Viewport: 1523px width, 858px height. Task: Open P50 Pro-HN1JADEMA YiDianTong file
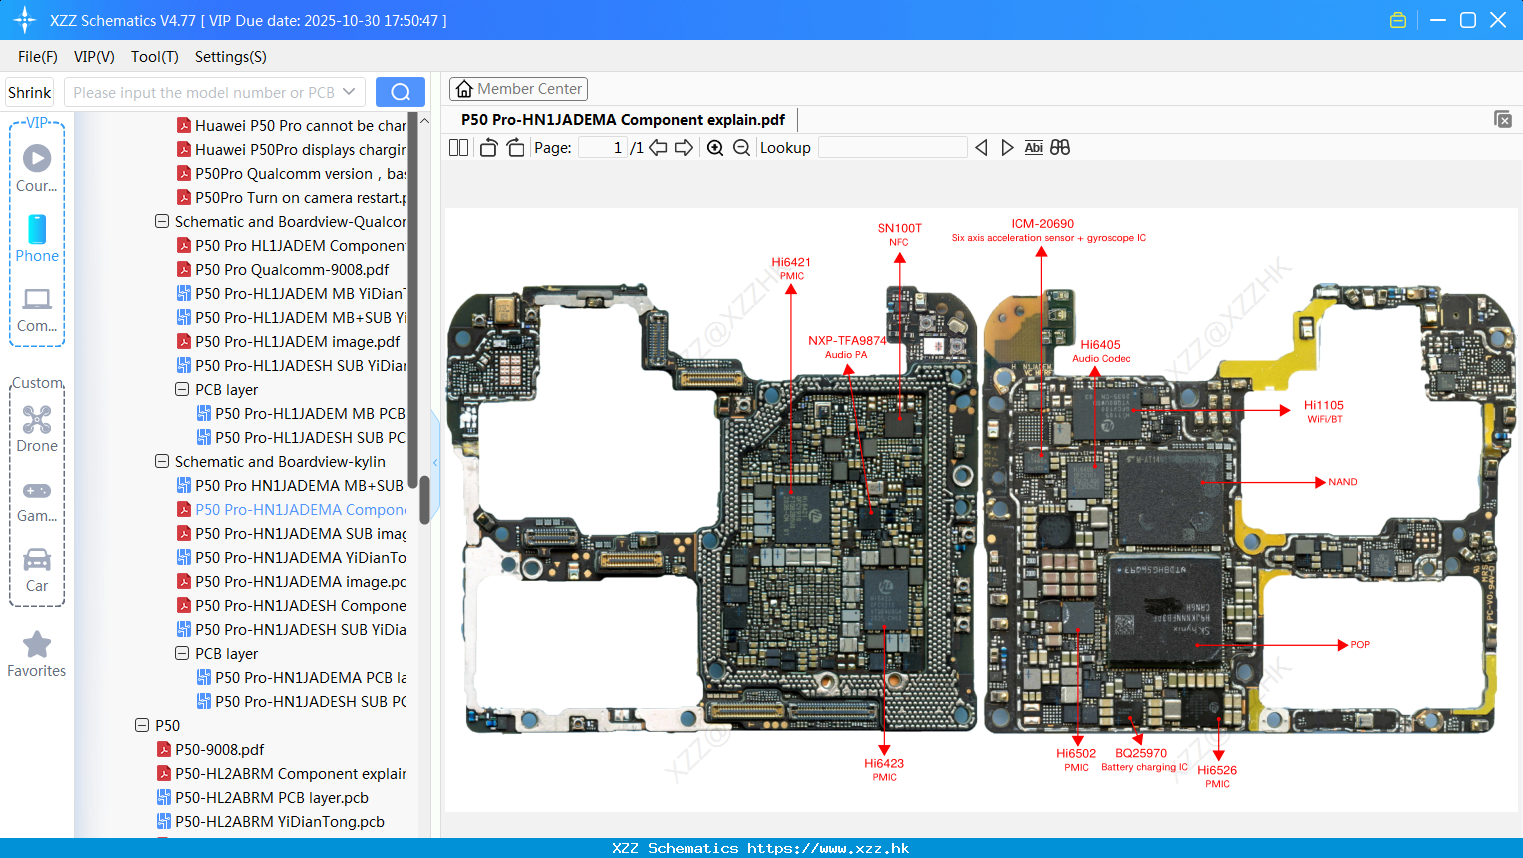pyautogui.click(x=291, y=557)
